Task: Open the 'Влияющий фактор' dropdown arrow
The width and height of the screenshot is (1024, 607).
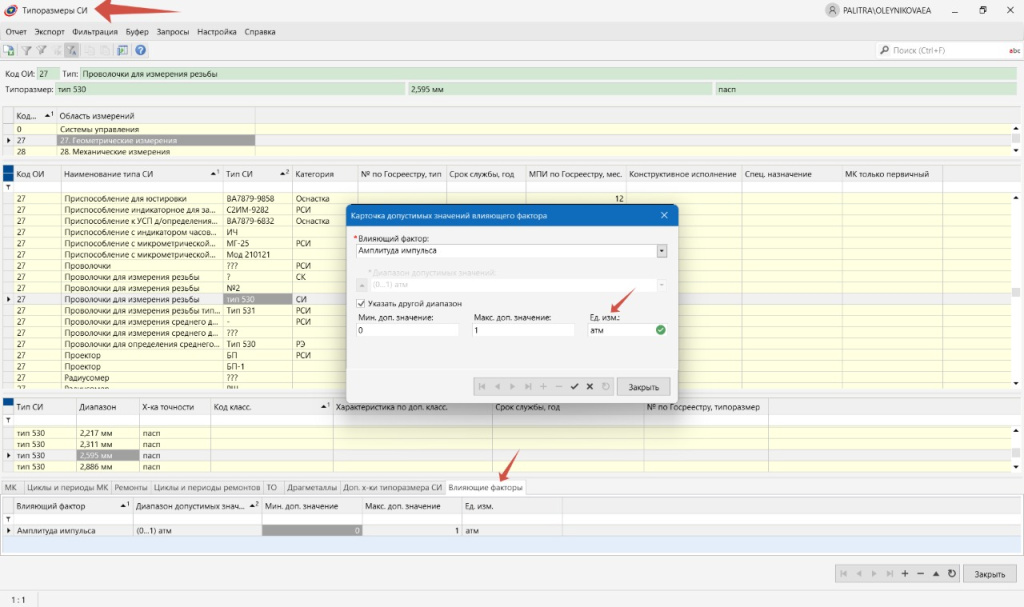Action: (x=662, y=251)
